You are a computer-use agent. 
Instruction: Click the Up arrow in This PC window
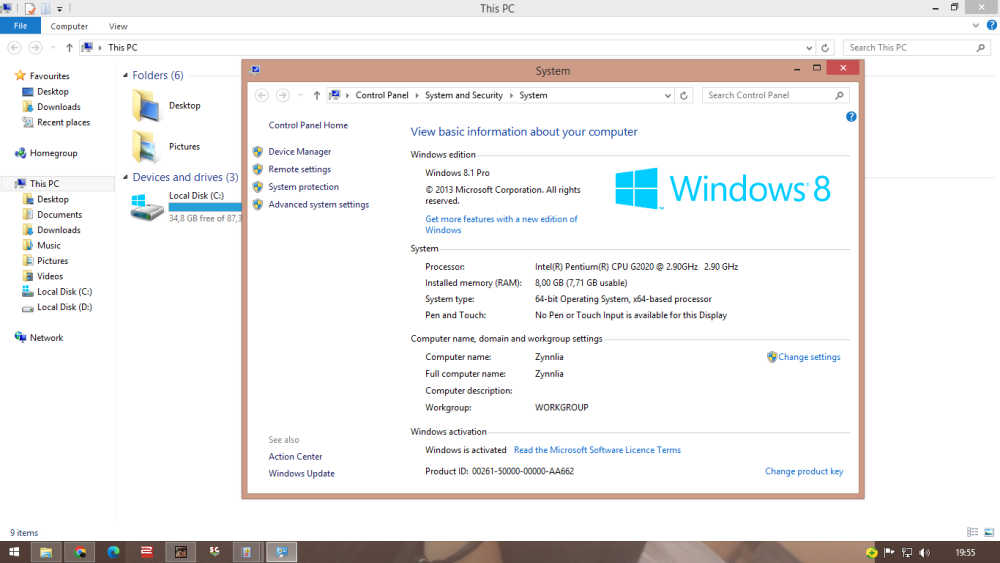coord(69,48)
